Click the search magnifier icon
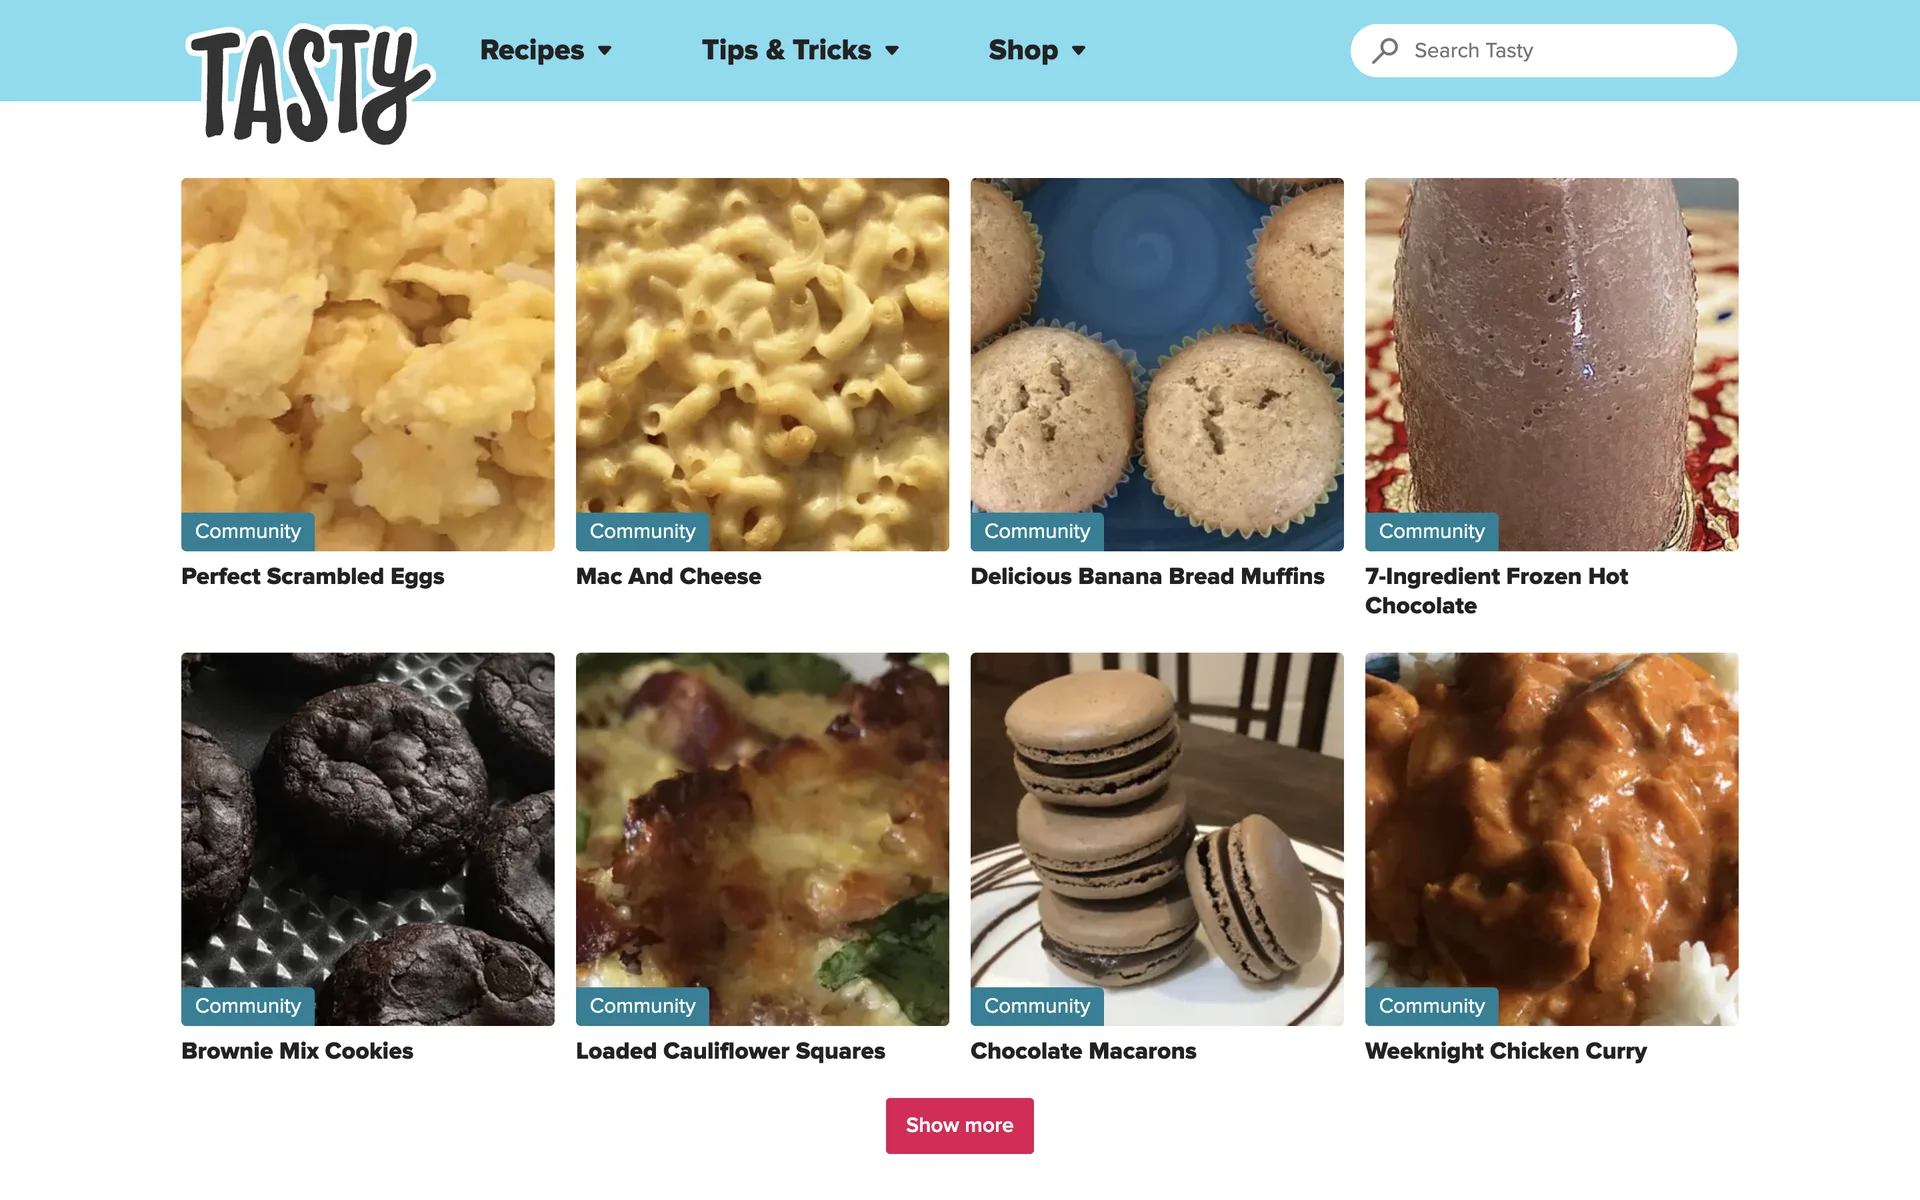Screen dimensions: 1920x1200 pos(1385,50)
